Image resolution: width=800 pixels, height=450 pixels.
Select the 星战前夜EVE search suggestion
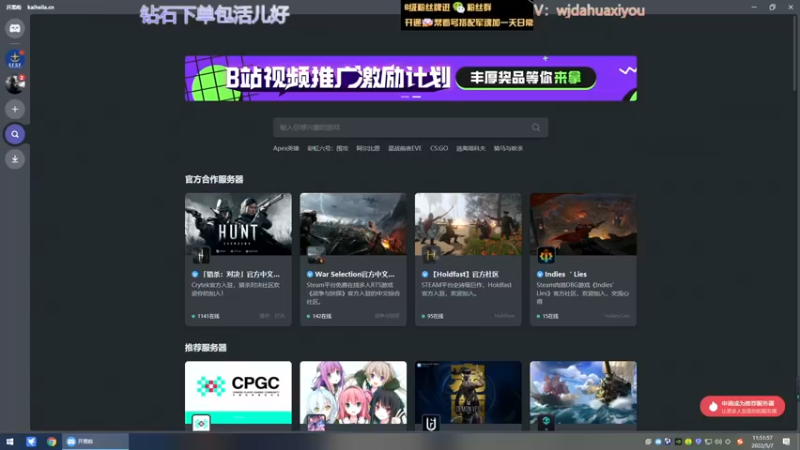point(405,148)
